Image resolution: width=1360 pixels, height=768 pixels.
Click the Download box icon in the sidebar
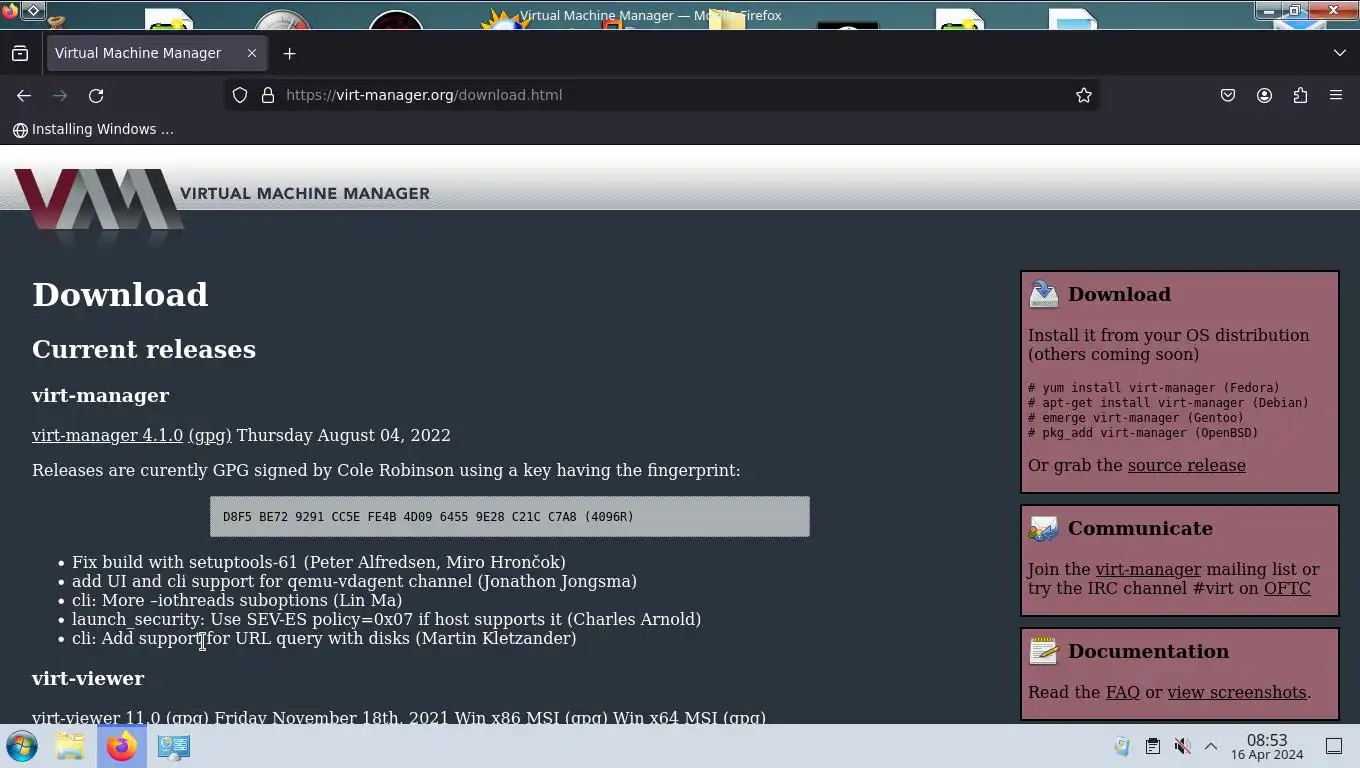(1044, 294)
